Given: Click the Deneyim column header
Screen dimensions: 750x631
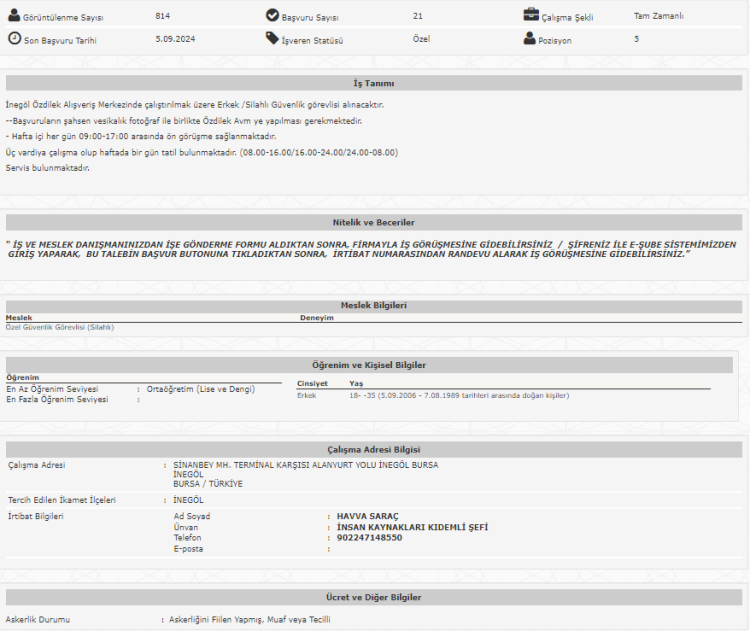Looking at the screenshot, I should 316,317.
